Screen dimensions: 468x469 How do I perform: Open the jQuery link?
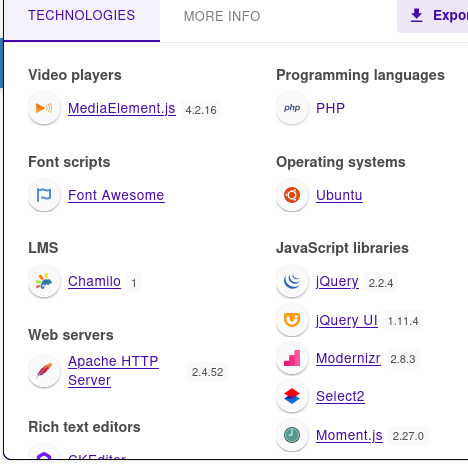click(337, 282)
